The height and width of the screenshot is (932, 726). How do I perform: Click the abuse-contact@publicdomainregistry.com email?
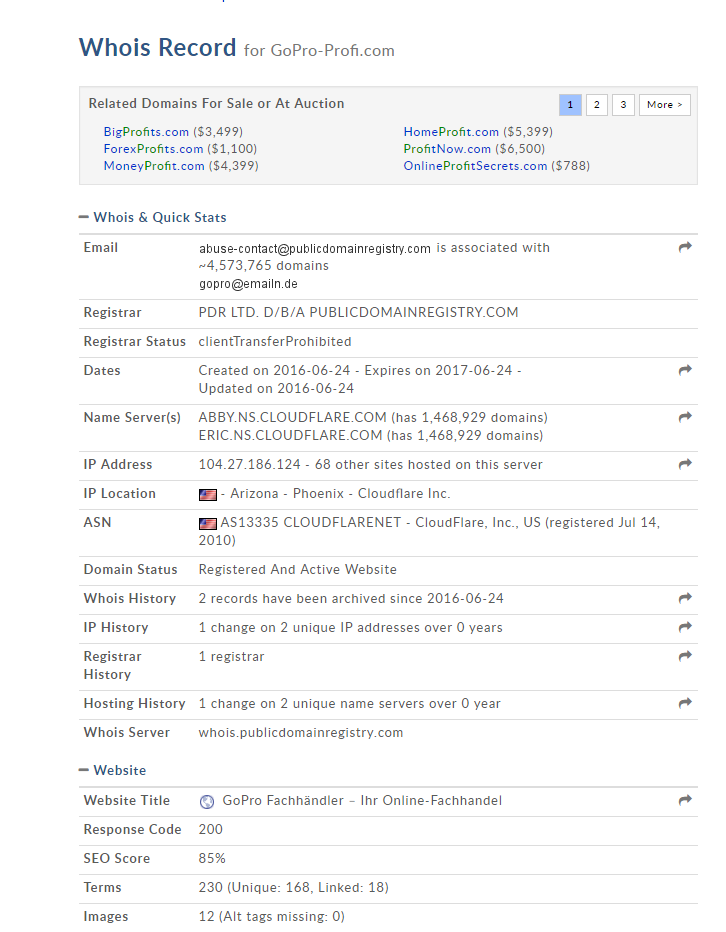(x=315, y=248)
